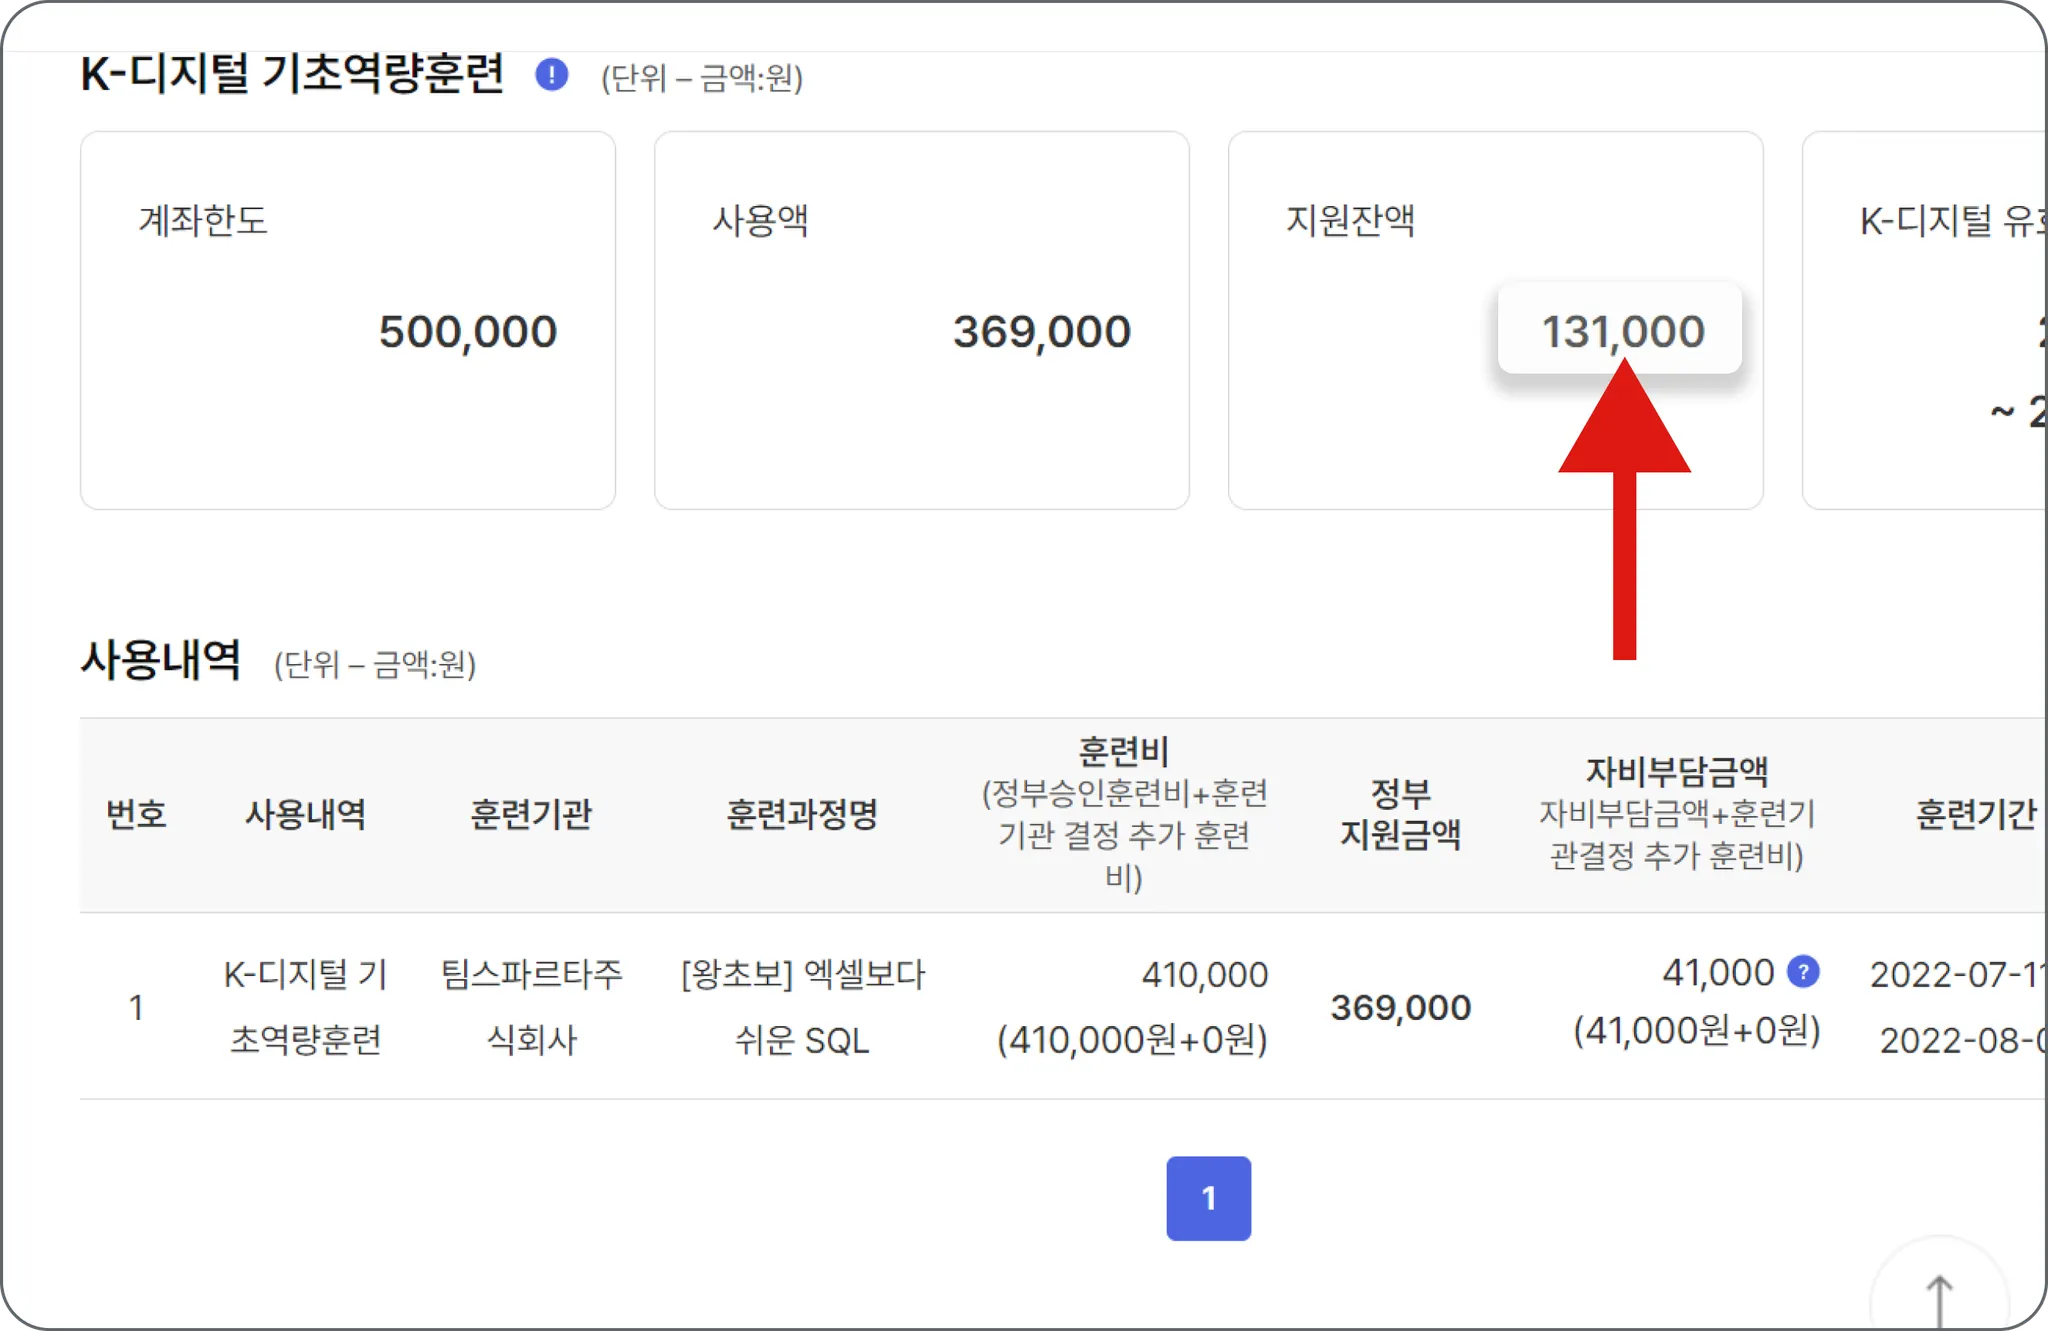This screenshot has width=2048, height=1331.
Task: Click the 훈련기간 column header
Action: [x=1975, y=814]
